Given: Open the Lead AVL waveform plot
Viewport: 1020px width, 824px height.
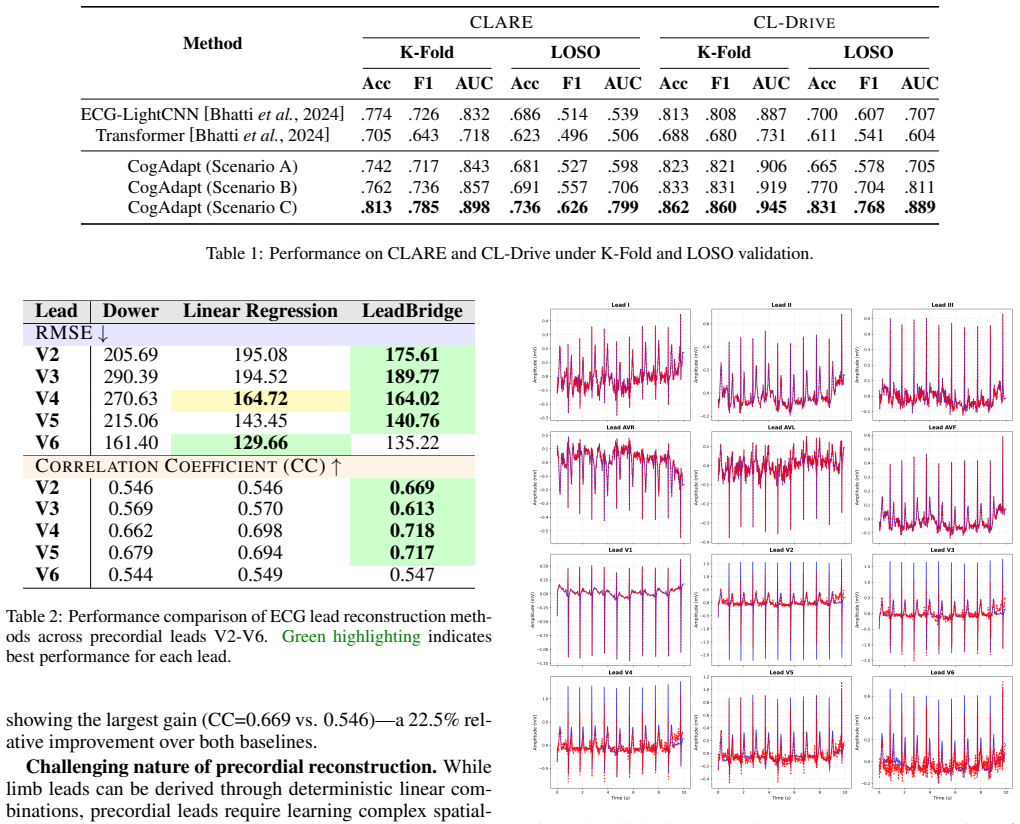Looking at the screenshot, I should pyautogui.click(x=781, y=486).
